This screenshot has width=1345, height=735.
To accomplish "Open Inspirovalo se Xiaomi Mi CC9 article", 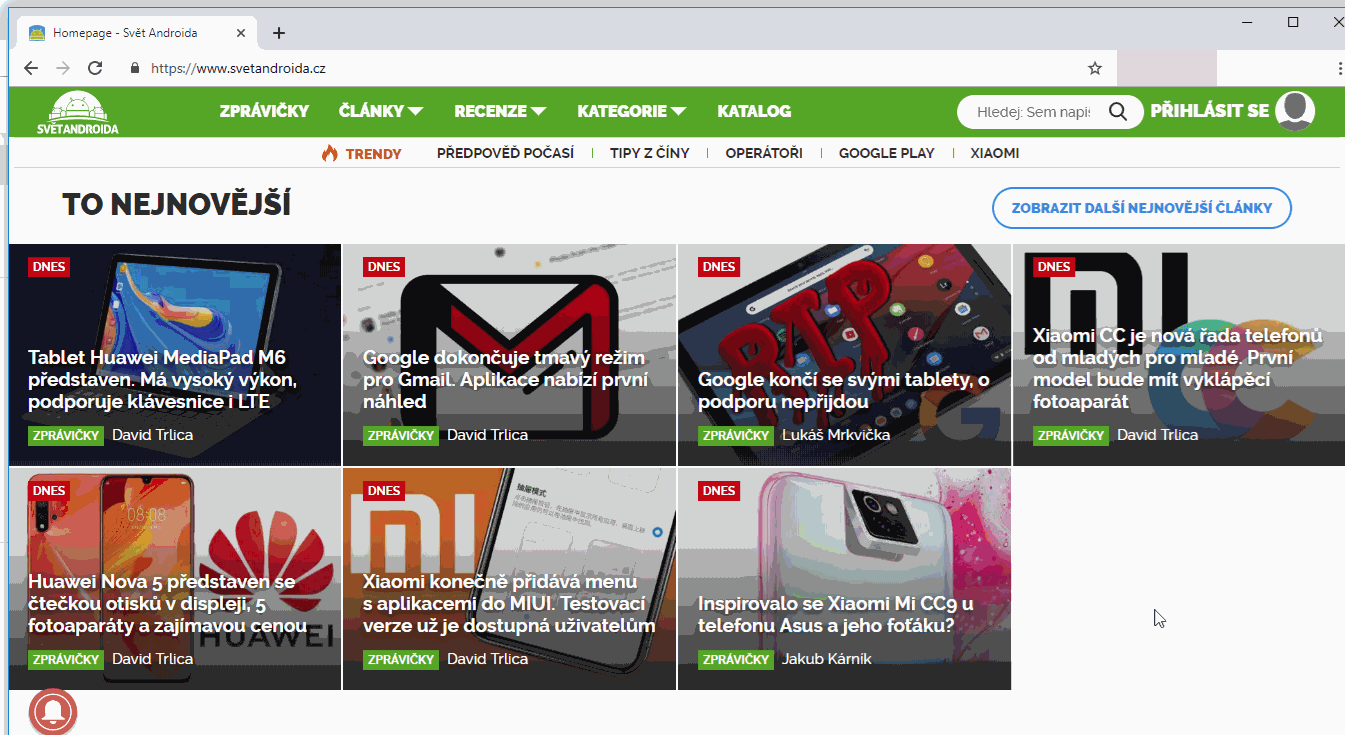I will point(835,614).
